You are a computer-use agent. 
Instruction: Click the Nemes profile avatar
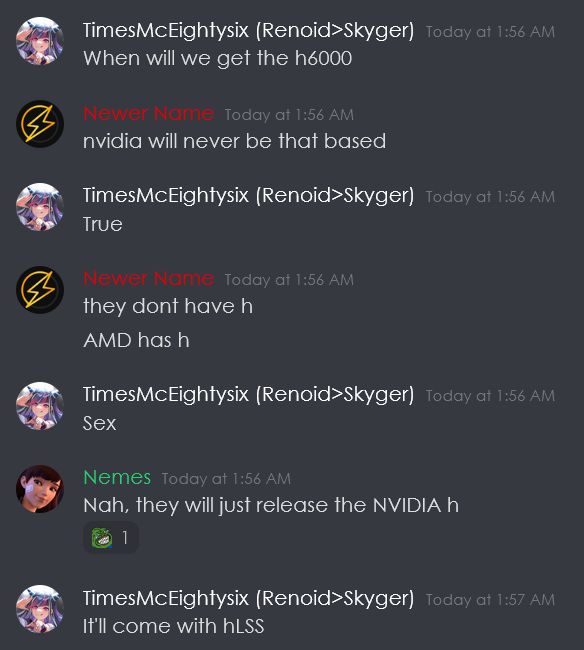point(40,489)
